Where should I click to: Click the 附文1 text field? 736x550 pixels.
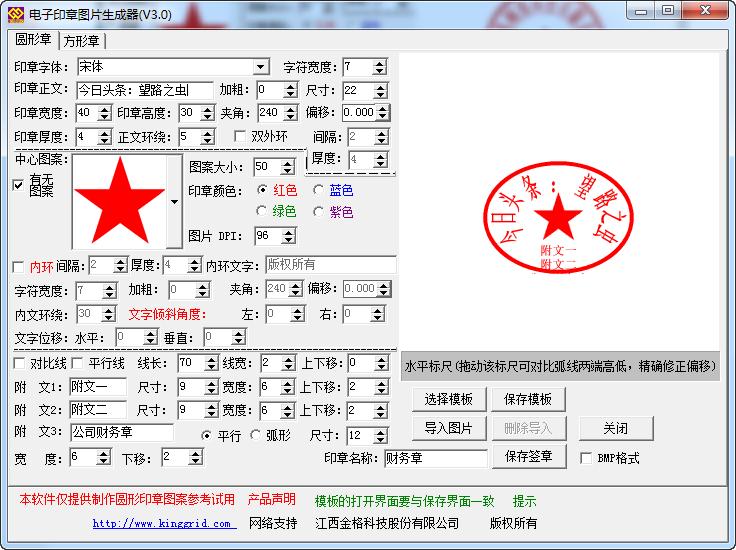pyautogui.click(x=98, y=387)
